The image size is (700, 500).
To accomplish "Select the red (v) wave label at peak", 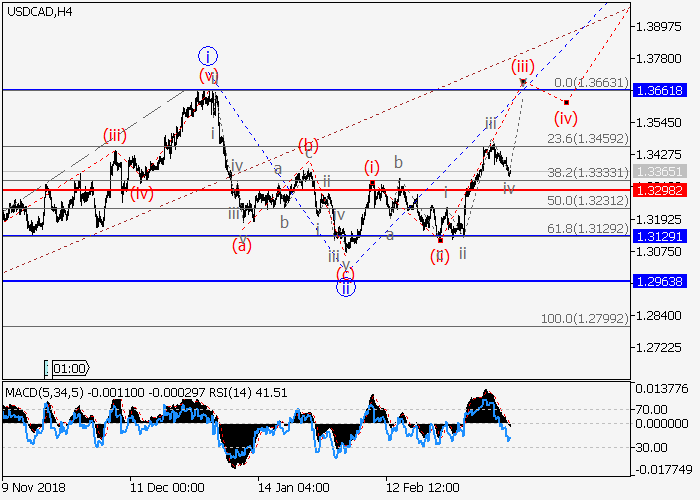I will [x=208, y=77].
